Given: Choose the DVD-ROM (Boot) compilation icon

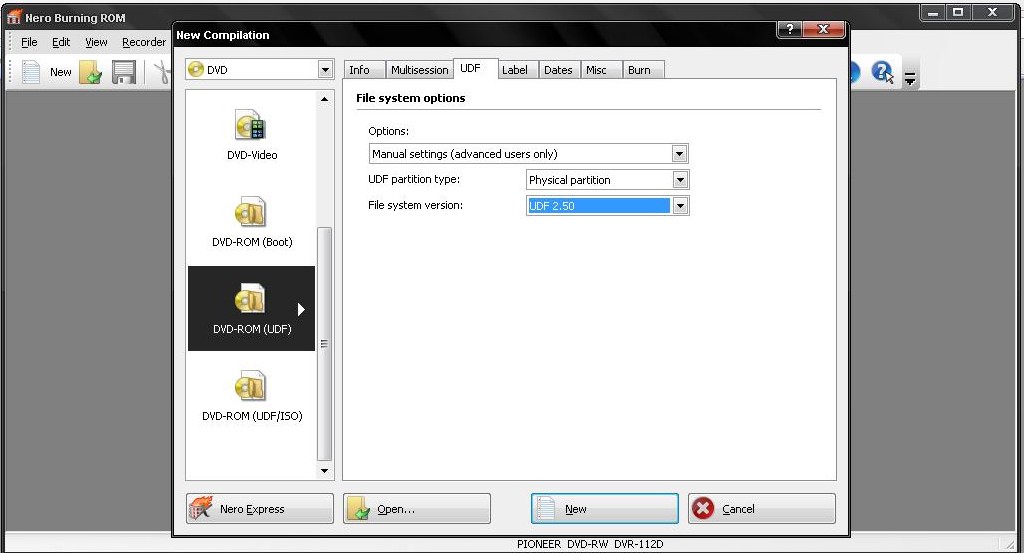Looking at the screenshot, I should coord(251,213).
